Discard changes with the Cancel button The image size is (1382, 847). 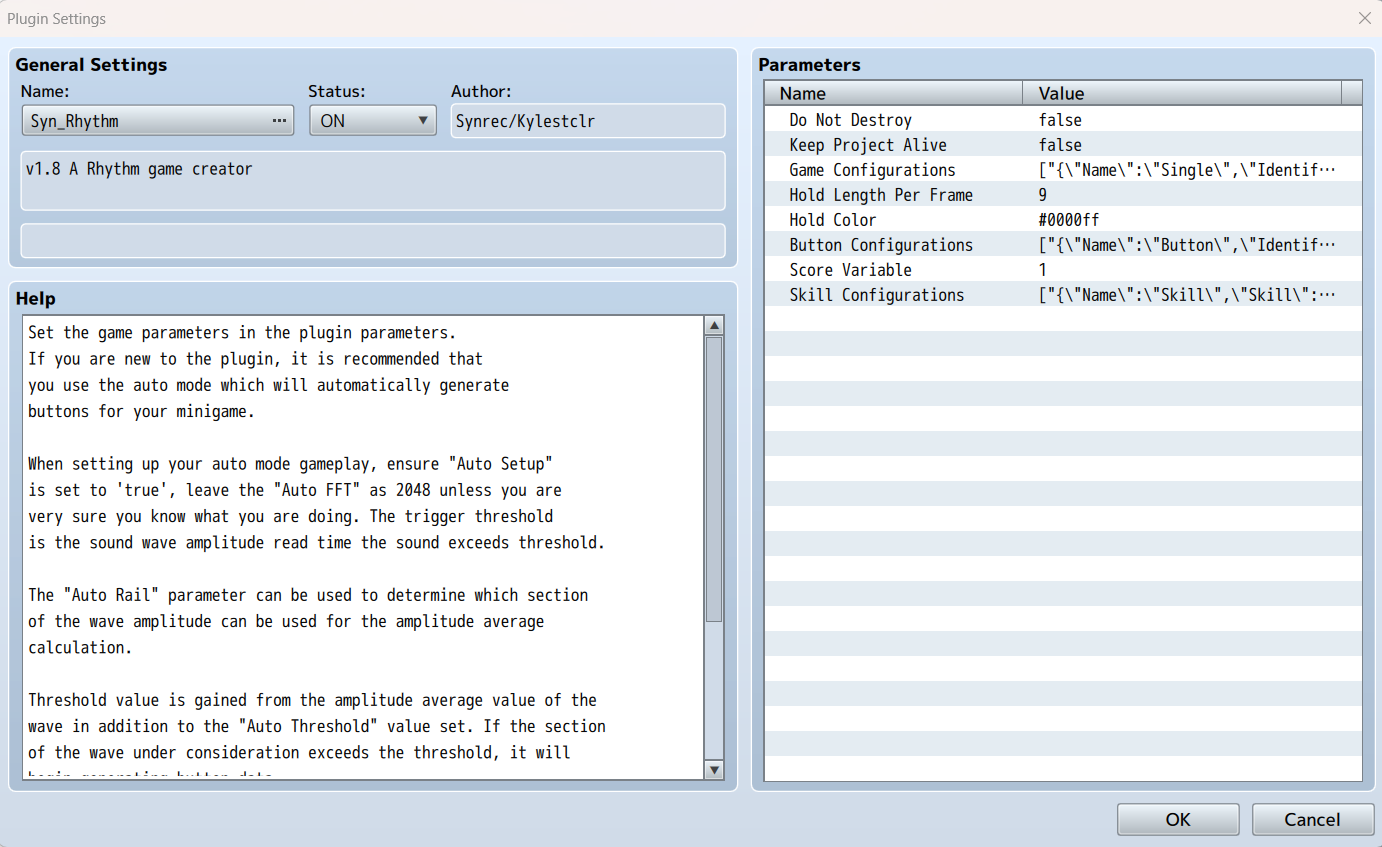click(1312, 819)
